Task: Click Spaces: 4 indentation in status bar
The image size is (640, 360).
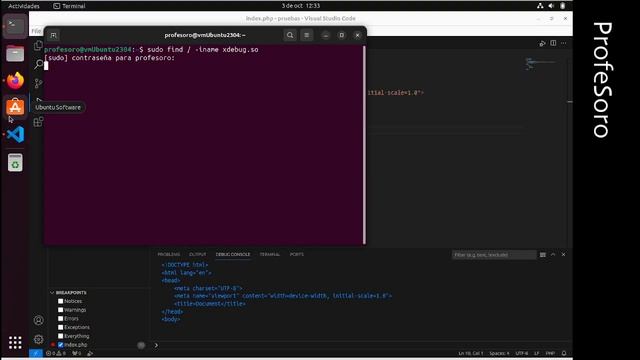Action: tap(499, 353)
